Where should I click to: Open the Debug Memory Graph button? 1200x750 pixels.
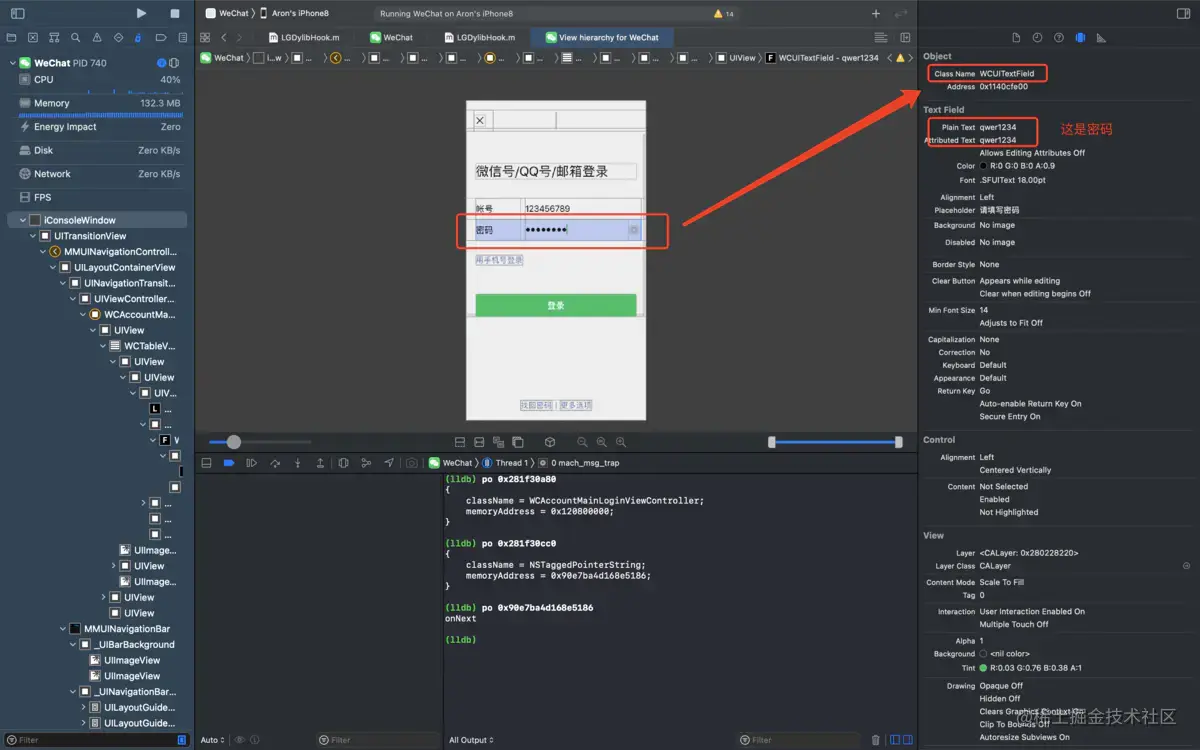click(x=366, y=463)
